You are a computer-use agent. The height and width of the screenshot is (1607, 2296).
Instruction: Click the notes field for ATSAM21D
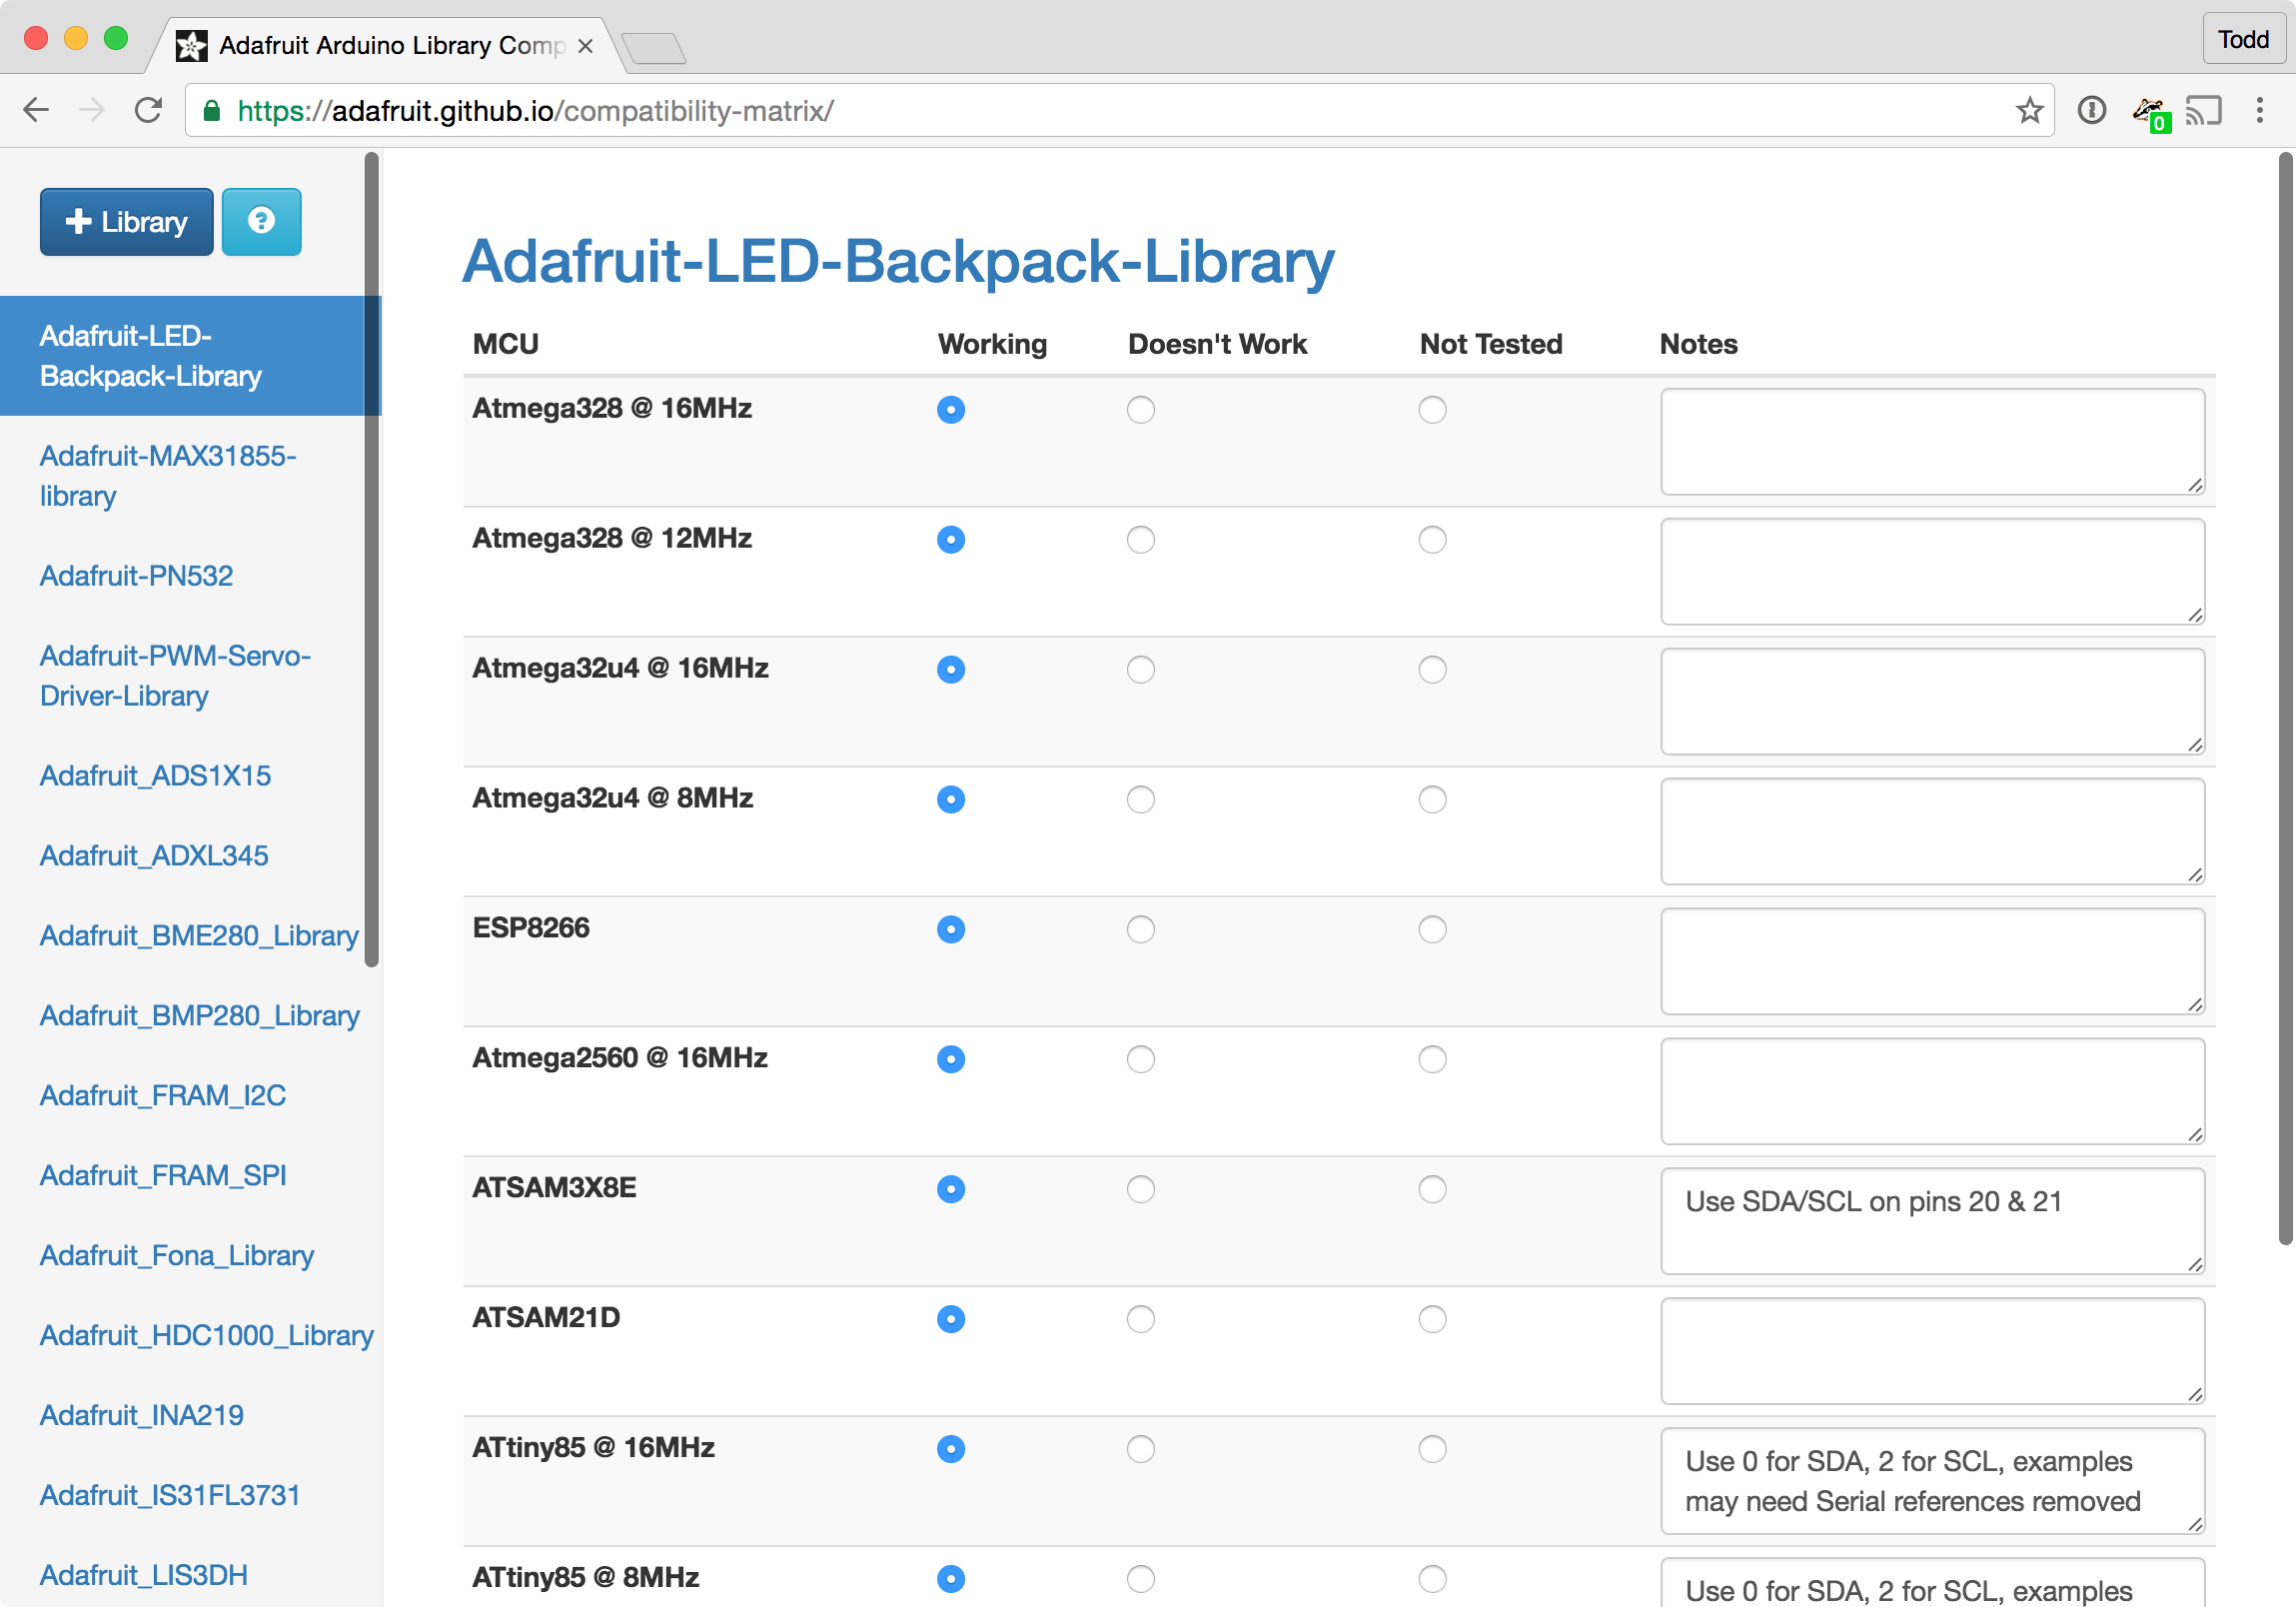[x=1932, y=1351]
